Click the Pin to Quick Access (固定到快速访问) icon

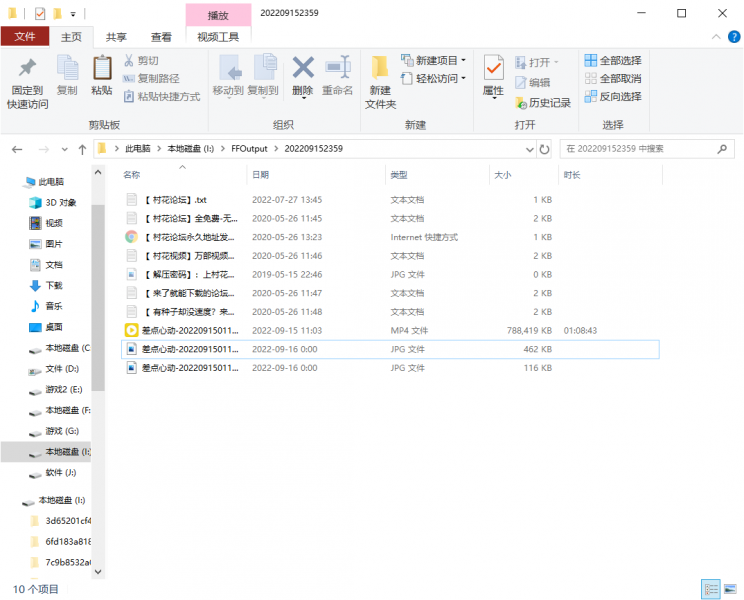(x=27, y=69)
